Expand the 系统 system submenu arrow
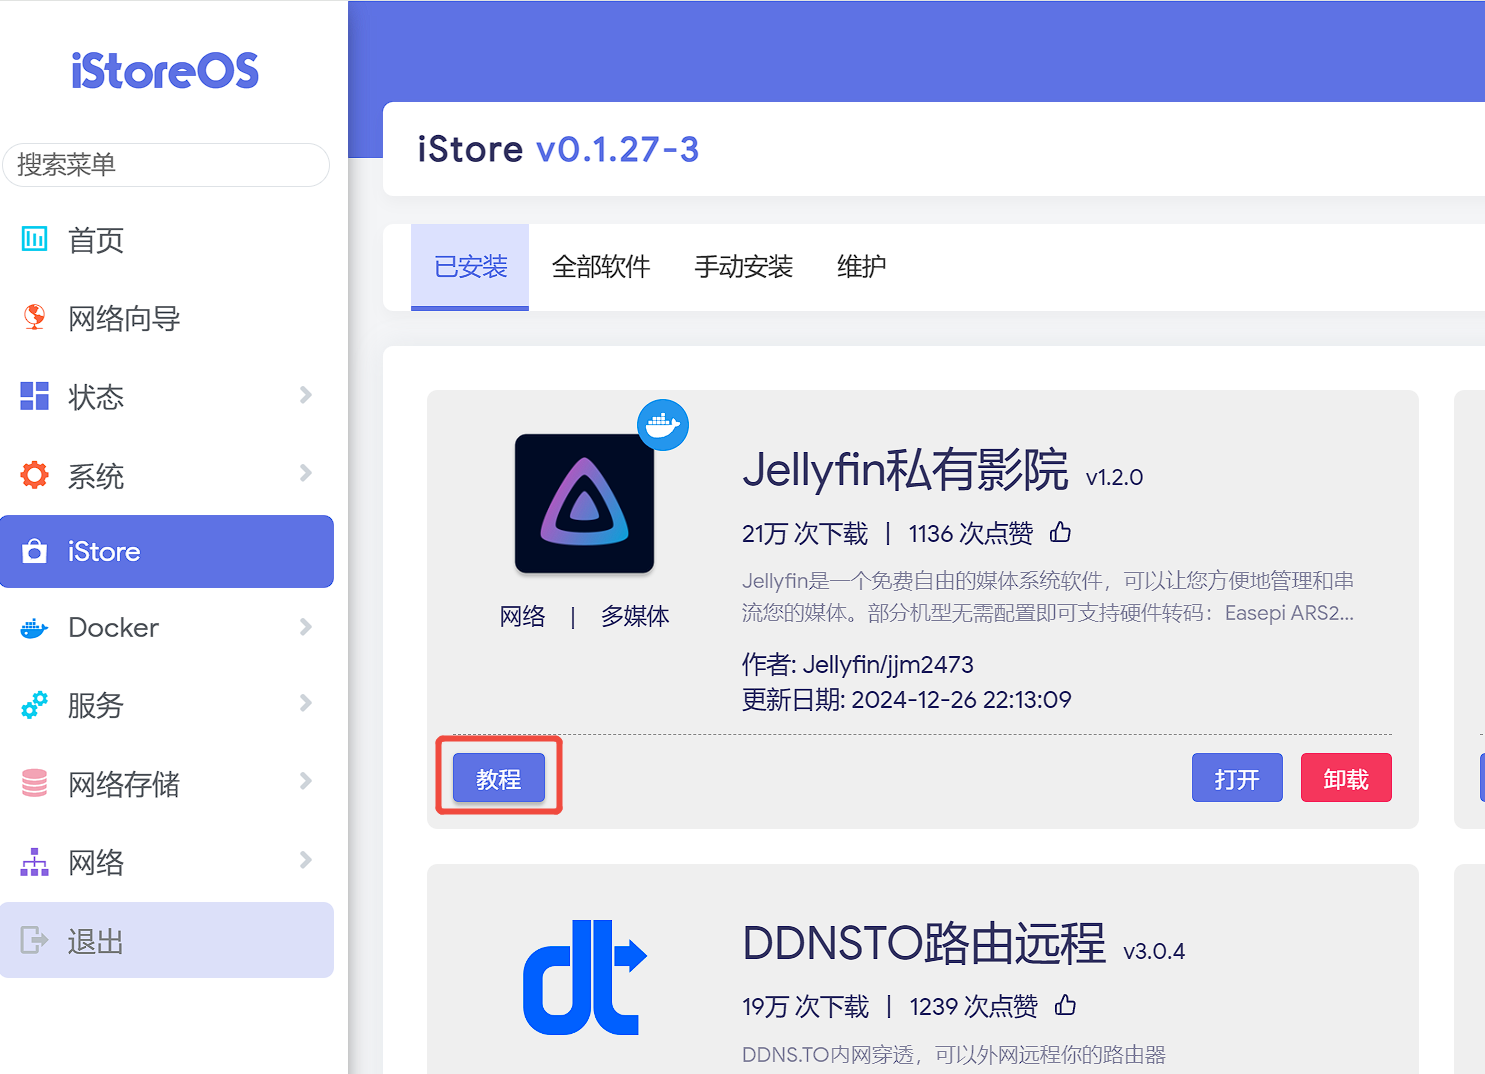This screenshot has height=1074, width=1485. 306,474
